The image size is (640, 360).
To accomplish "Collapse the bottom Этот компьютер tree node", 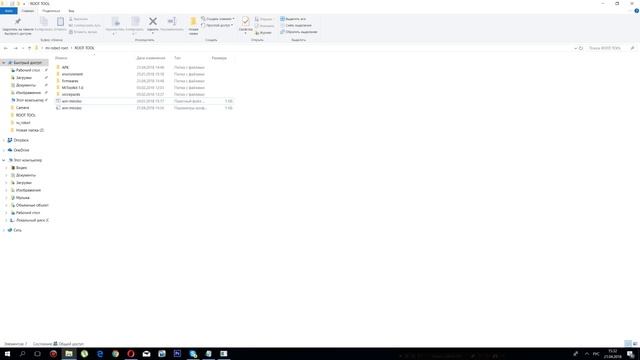I will (4, 160).
